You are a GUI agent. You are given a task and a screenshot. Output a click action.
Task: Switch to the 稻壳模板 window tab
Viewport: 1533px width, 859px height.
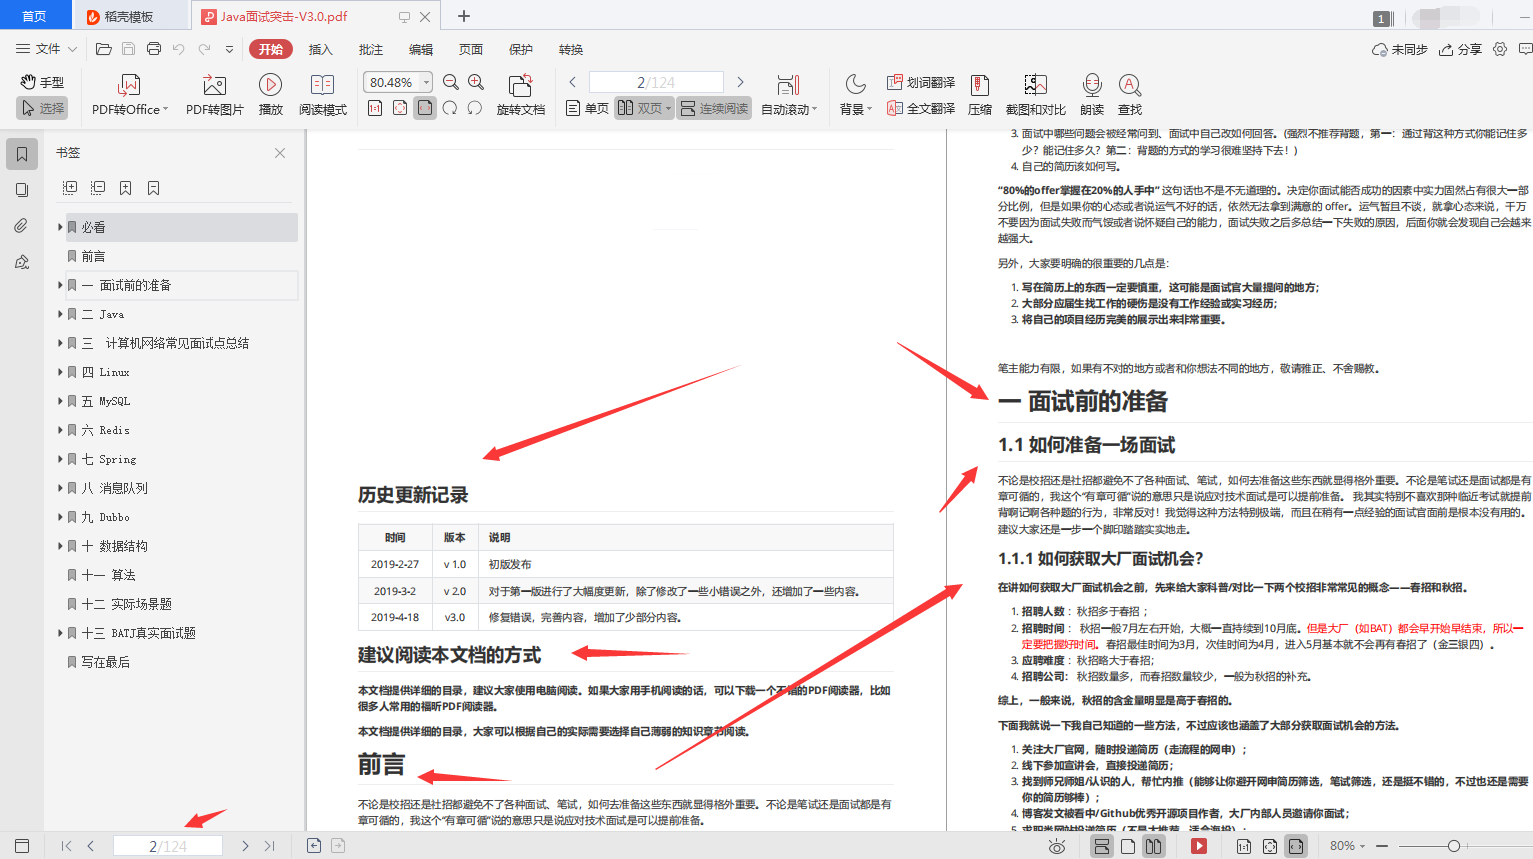(128, 16)
